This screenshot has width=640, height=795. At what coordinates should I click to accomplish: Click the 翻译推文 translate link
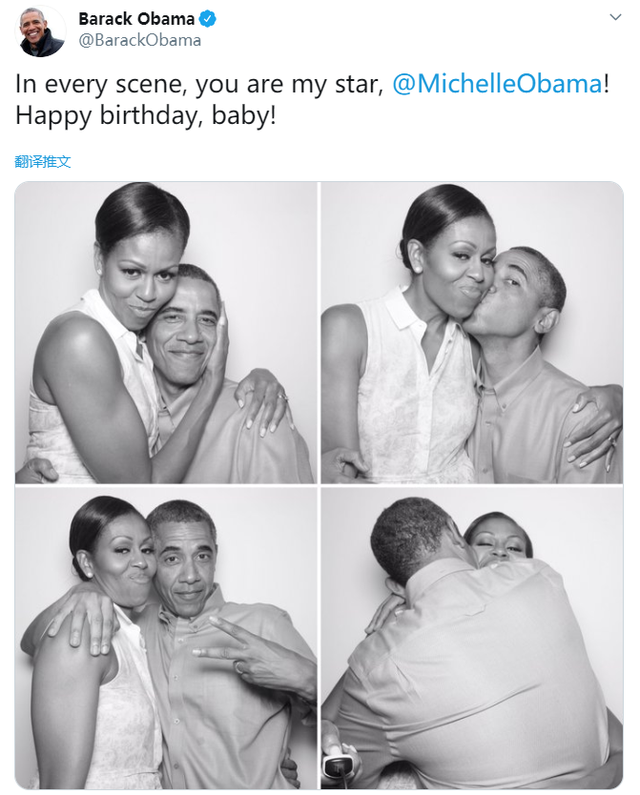point(43,161)
